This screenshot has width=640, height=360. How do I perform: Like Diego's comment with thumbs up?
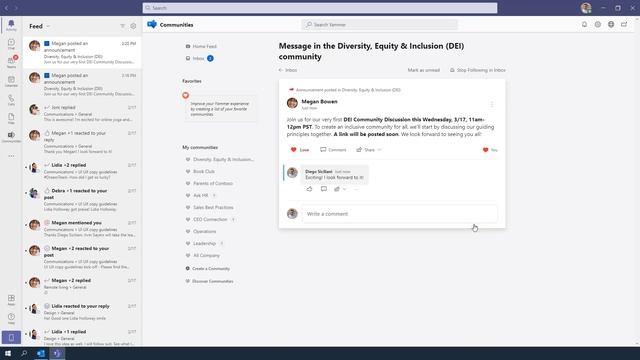pyautogui.click(x=309, y=189)
